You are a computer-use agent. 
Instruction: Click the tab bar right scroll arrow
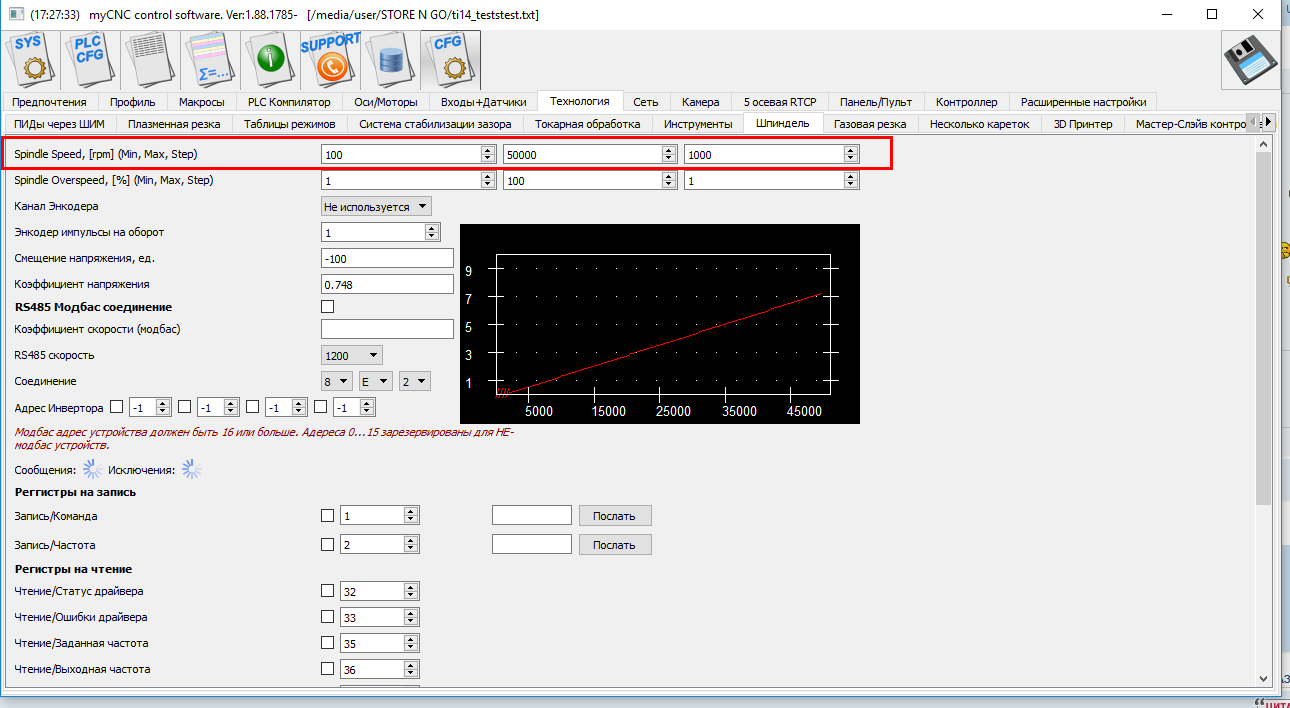tap(1269, 122)
